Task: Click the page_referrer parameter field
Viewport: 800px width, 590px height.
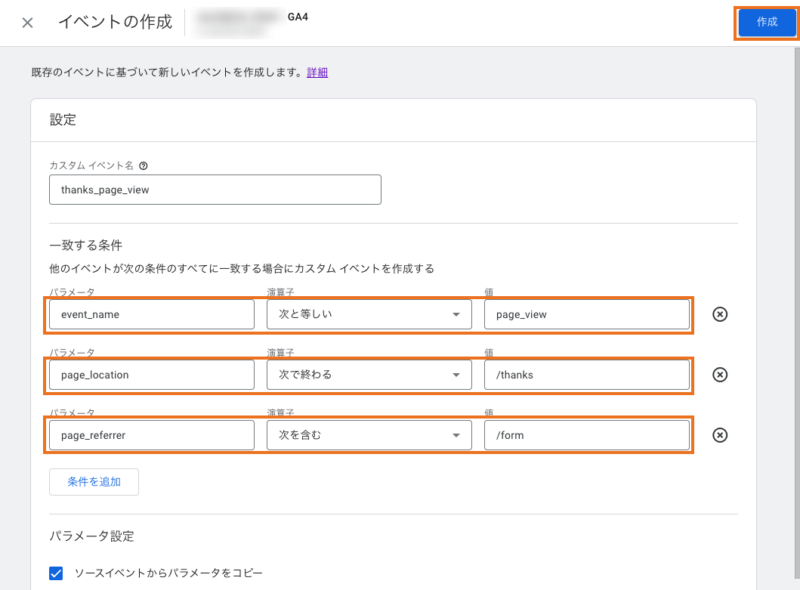Action: (152, 435)
